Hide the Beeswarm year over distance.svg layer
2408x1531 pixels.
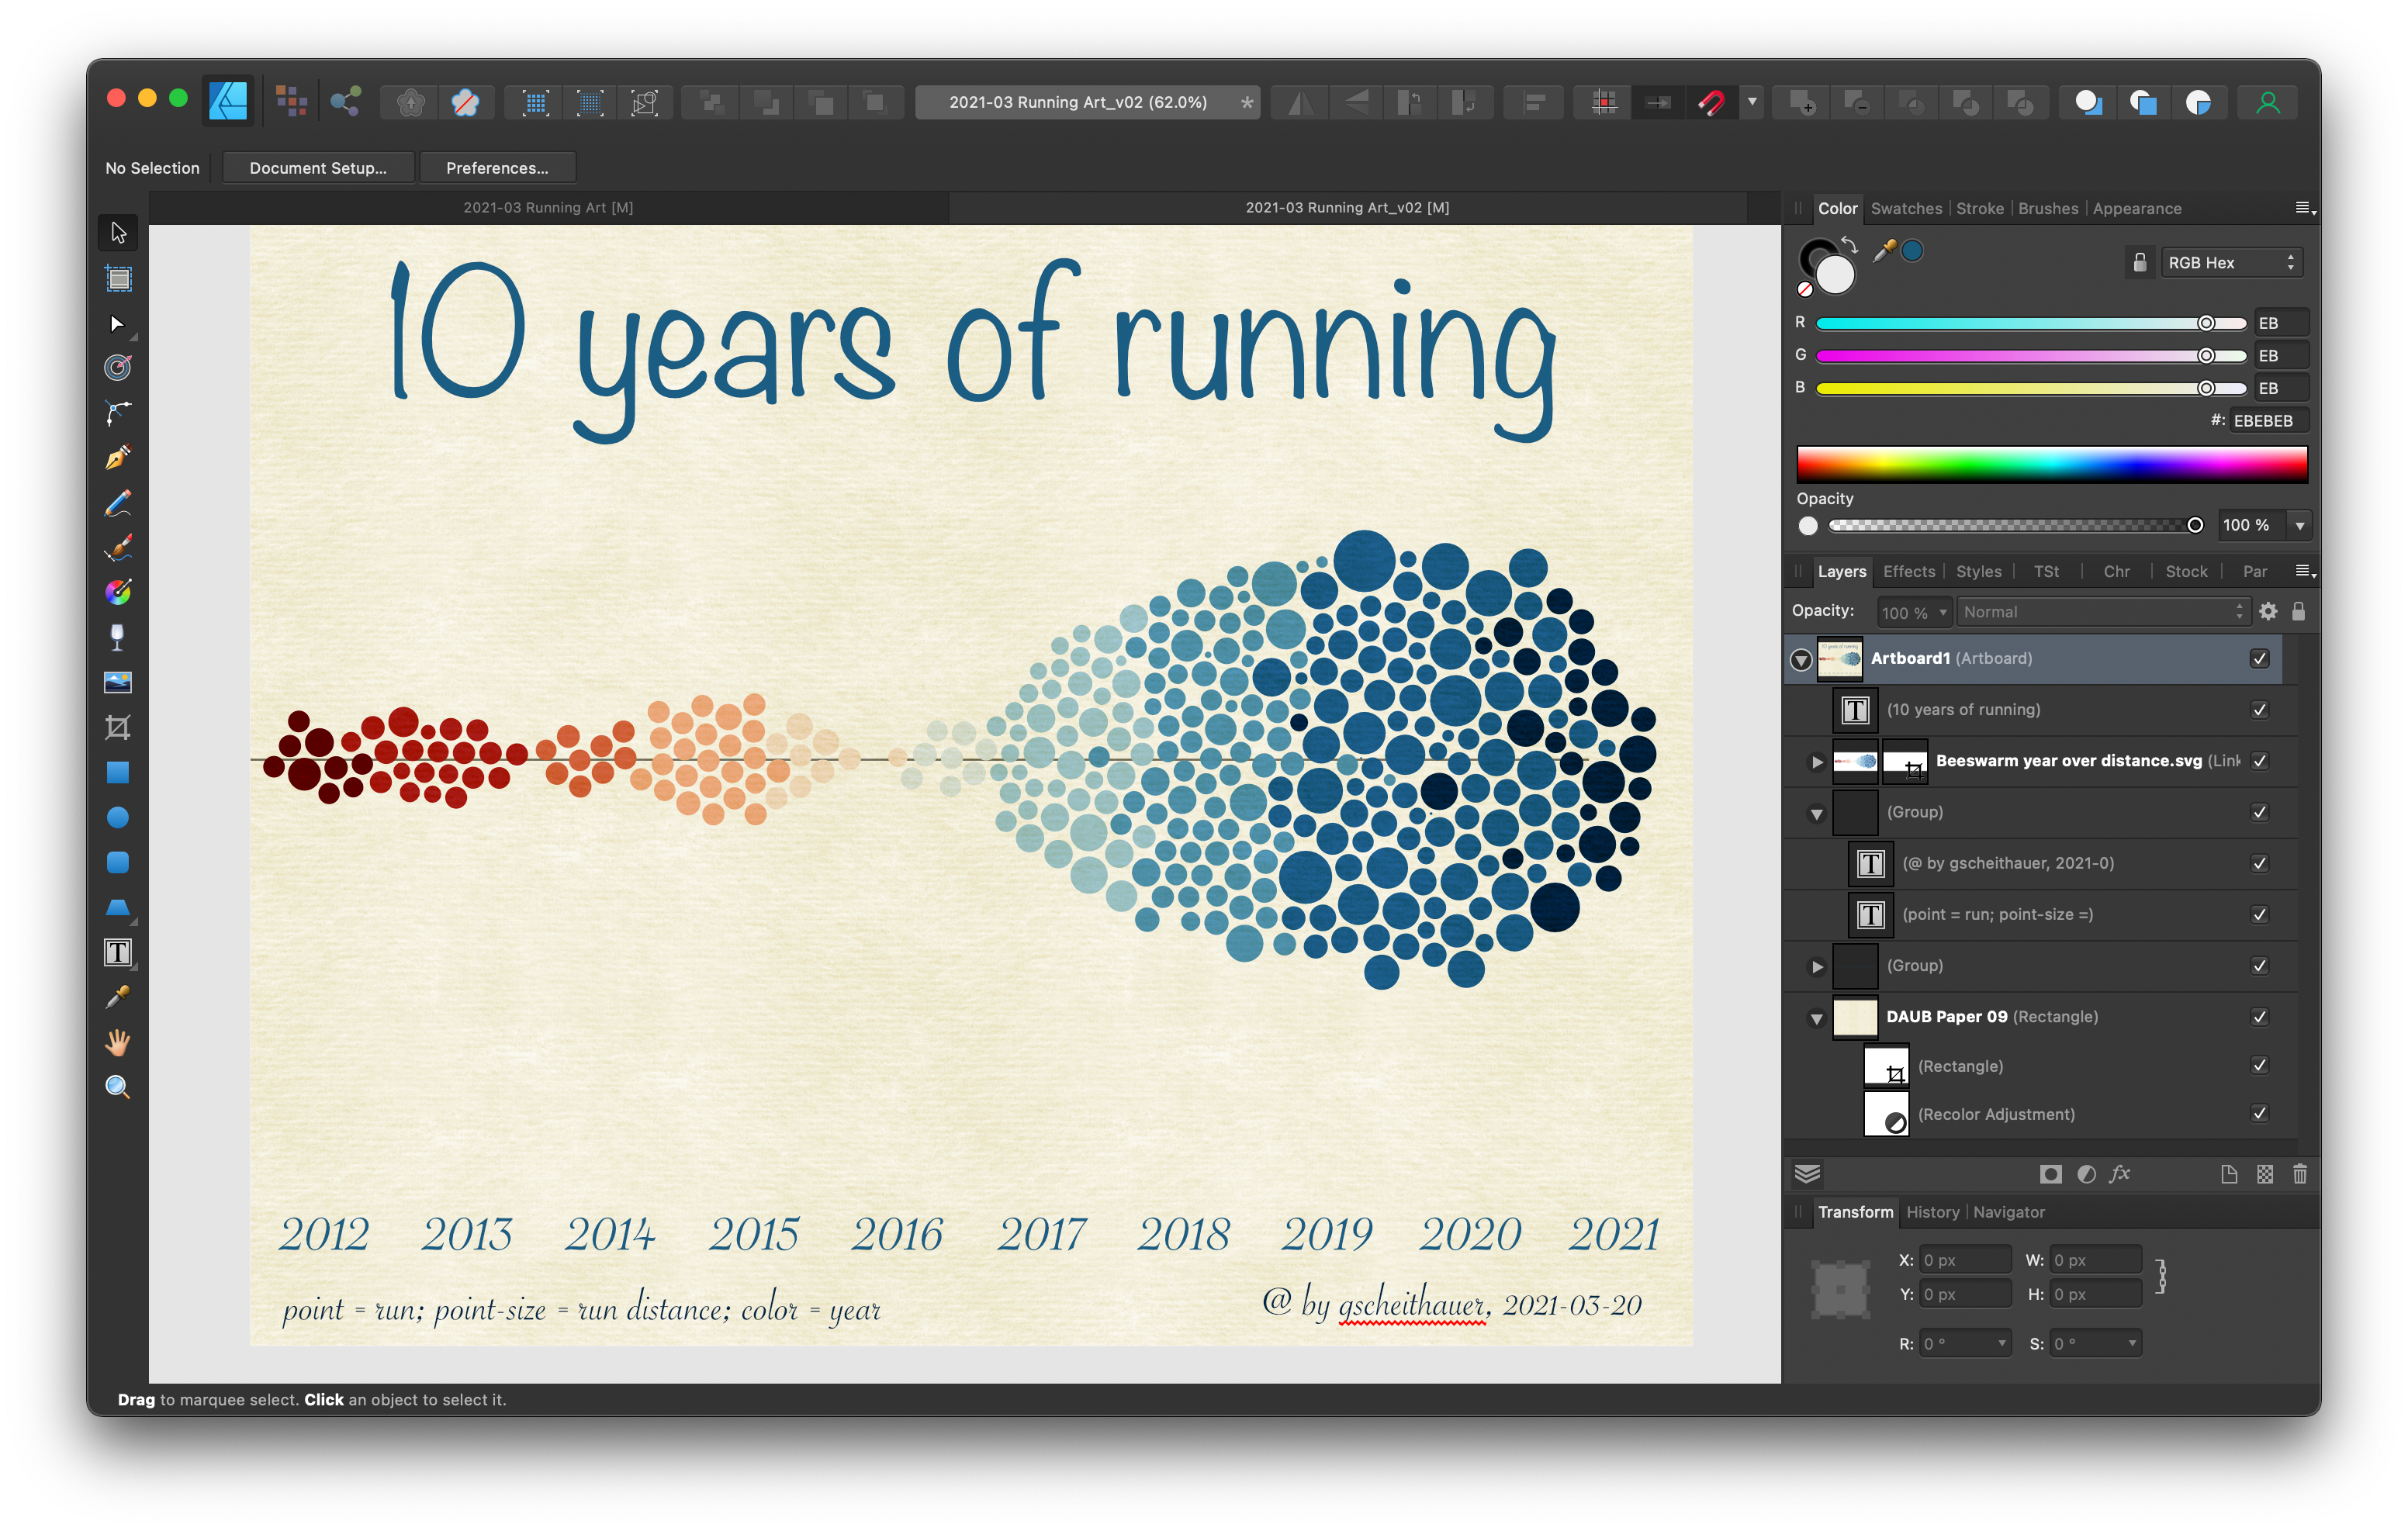[x=2259, y=761]
